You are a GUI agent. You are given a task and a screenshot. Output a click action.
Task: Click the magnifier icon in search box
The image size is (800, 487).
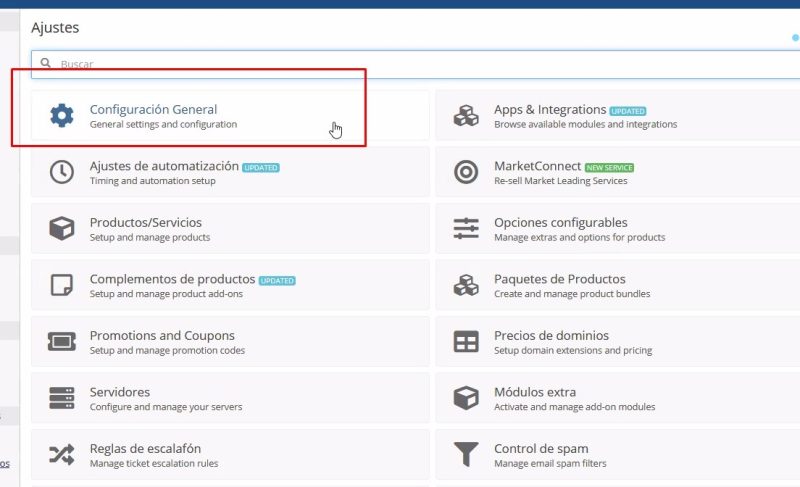[46, 64]
